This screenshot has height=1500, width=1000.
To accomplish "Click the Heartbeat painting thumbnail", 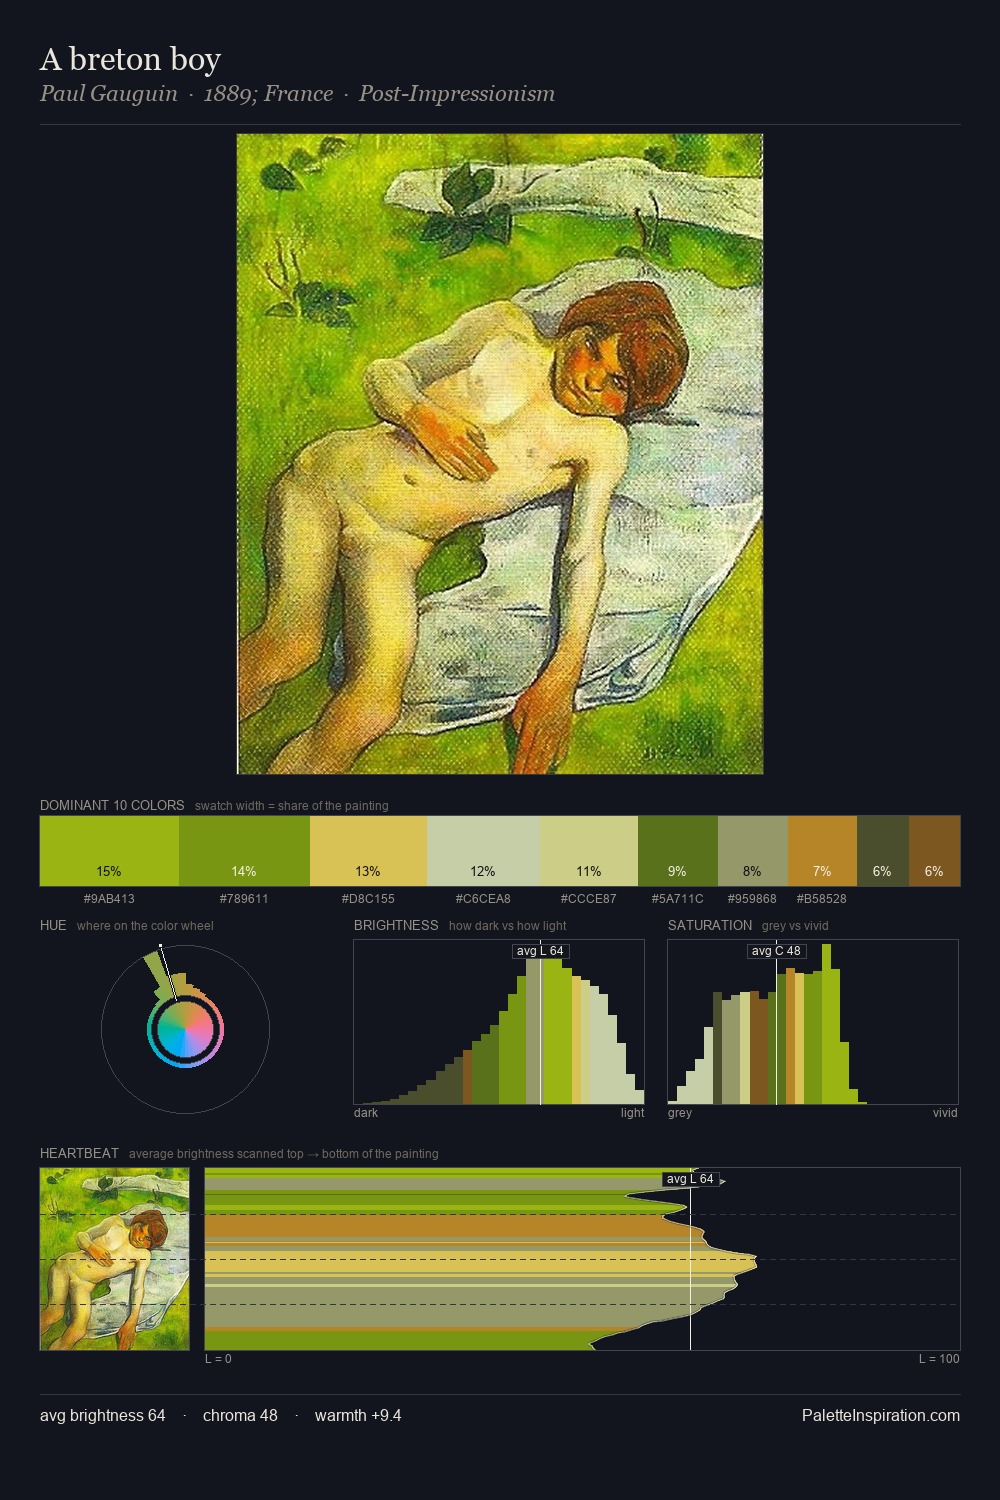I will pyautogui.click(x=115, y=1259).
